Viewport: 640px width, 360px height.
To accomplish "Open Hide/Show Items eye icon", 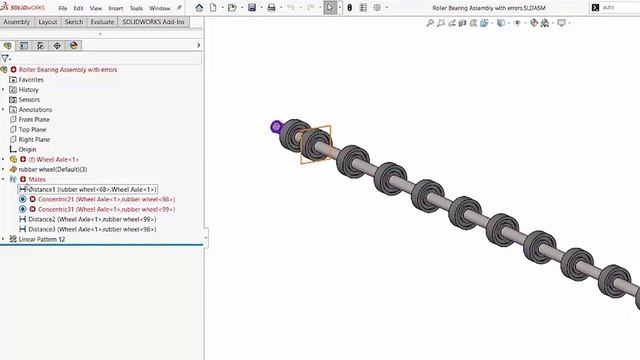I will (x=518, y=23).
